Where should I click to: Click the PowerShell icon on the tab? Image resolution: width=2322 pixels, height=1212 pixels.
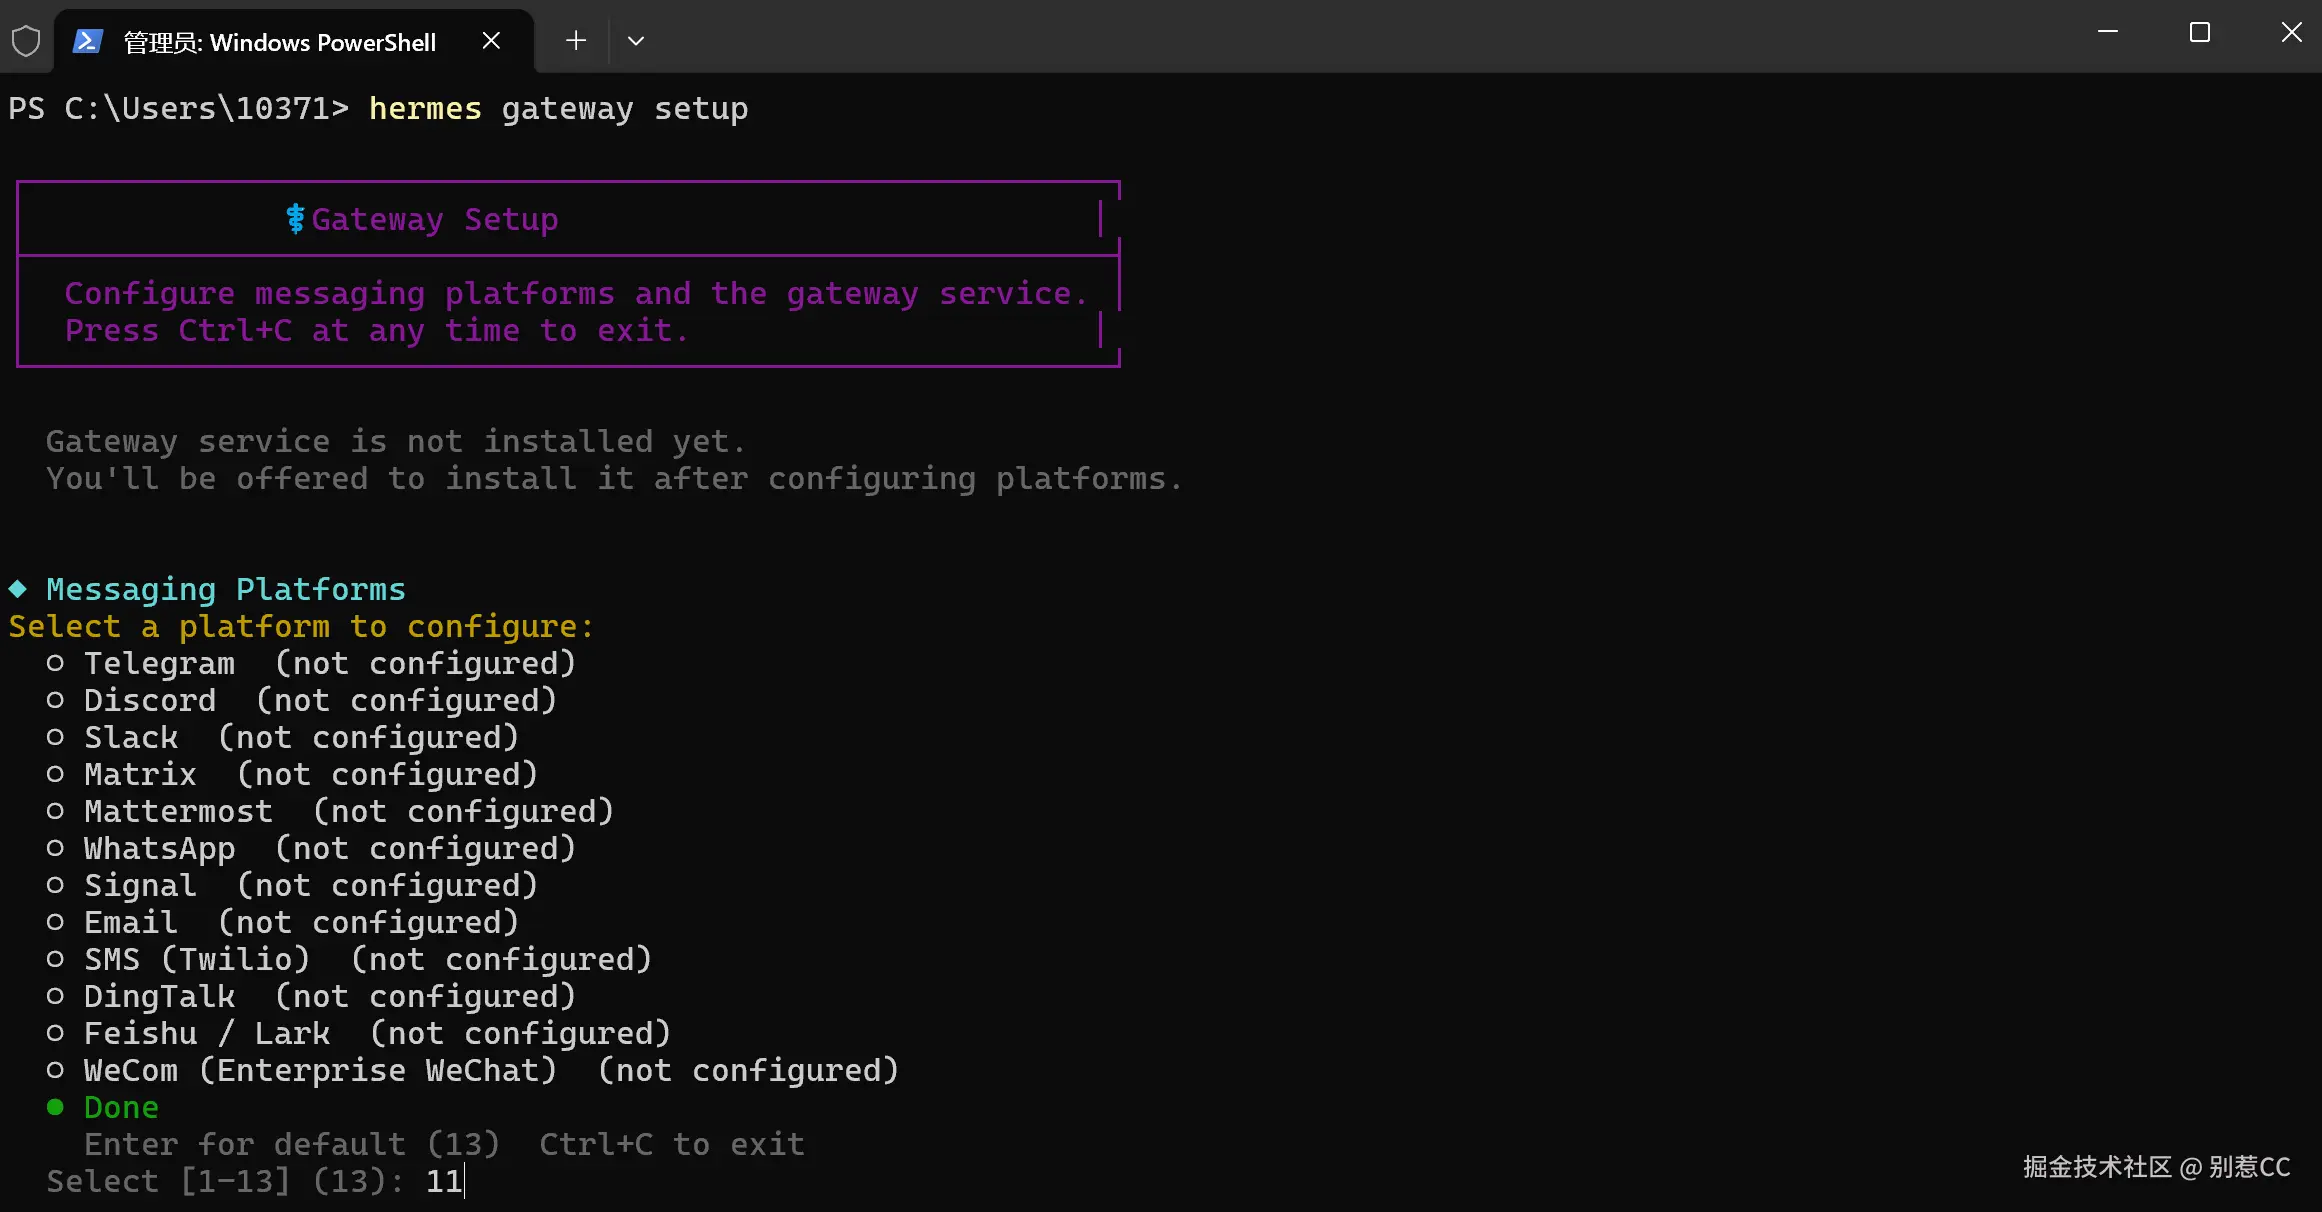[x=88, y=41]
